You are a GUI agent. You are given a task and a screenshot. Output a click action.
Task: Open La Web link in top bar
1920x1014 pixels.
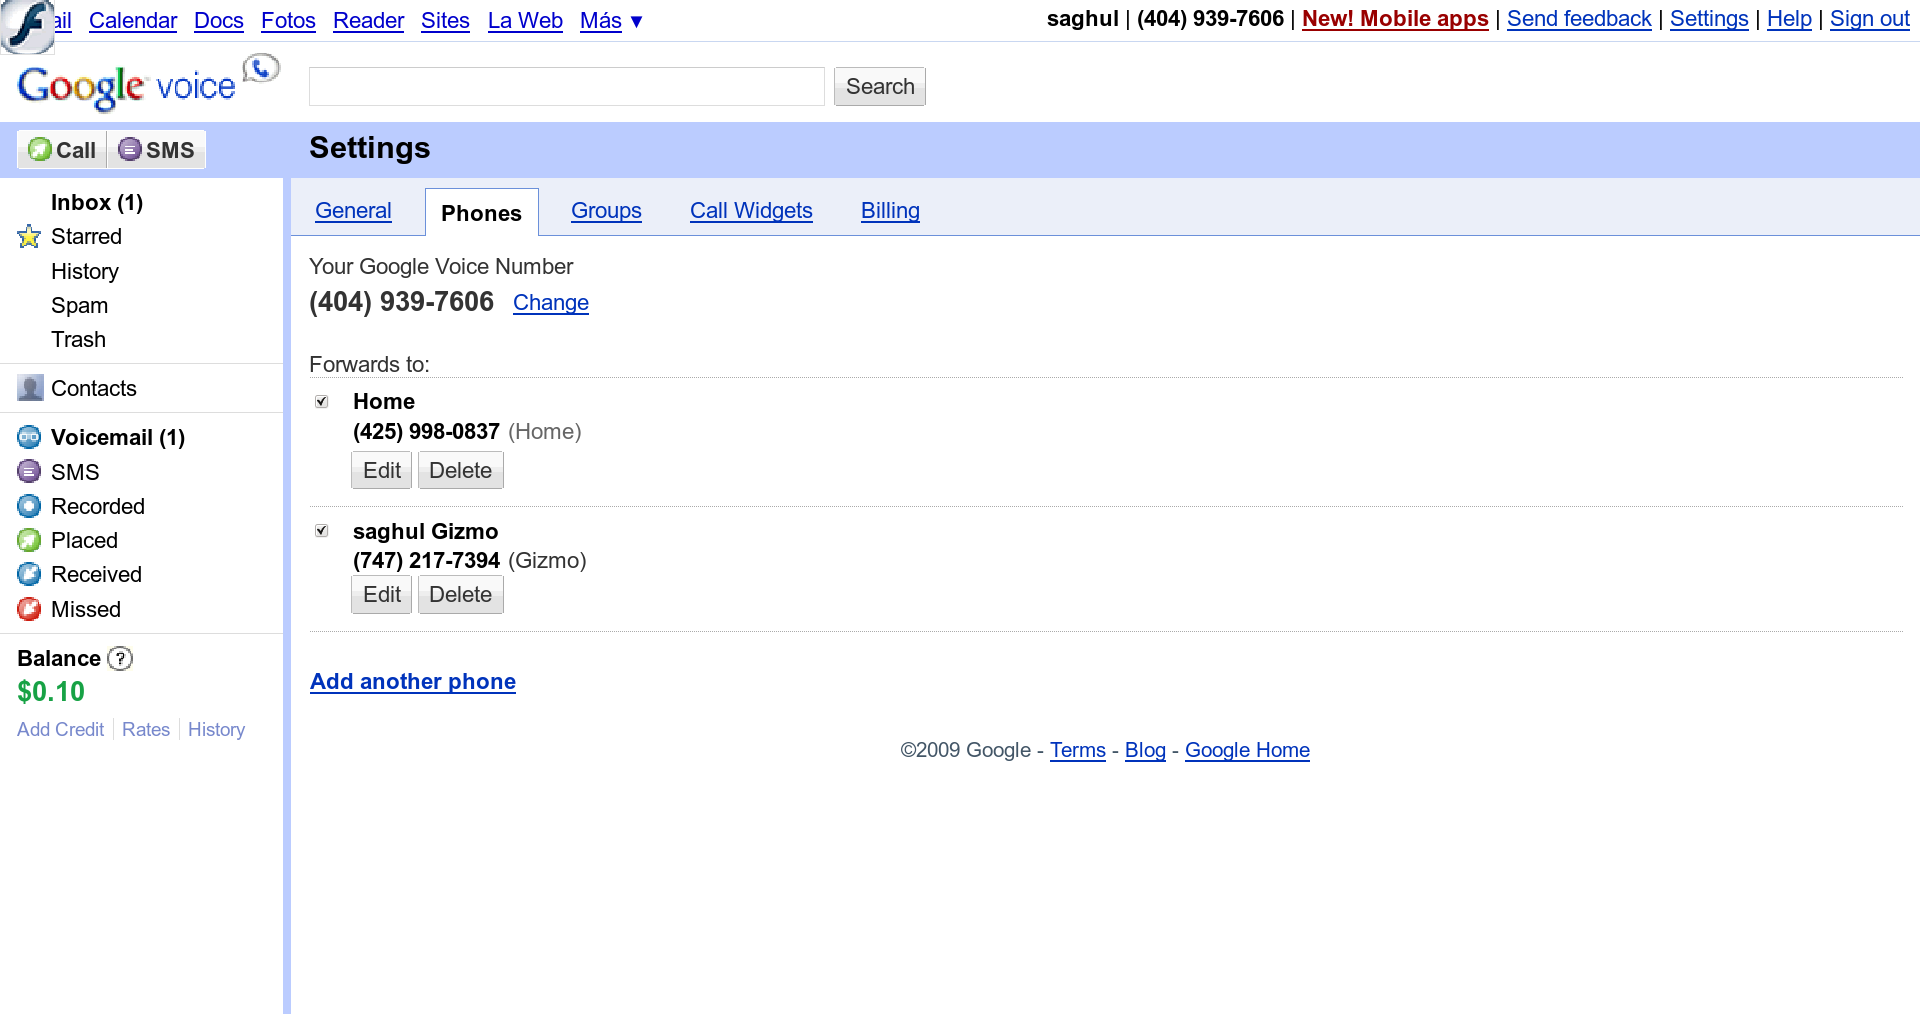pos(525,21)
